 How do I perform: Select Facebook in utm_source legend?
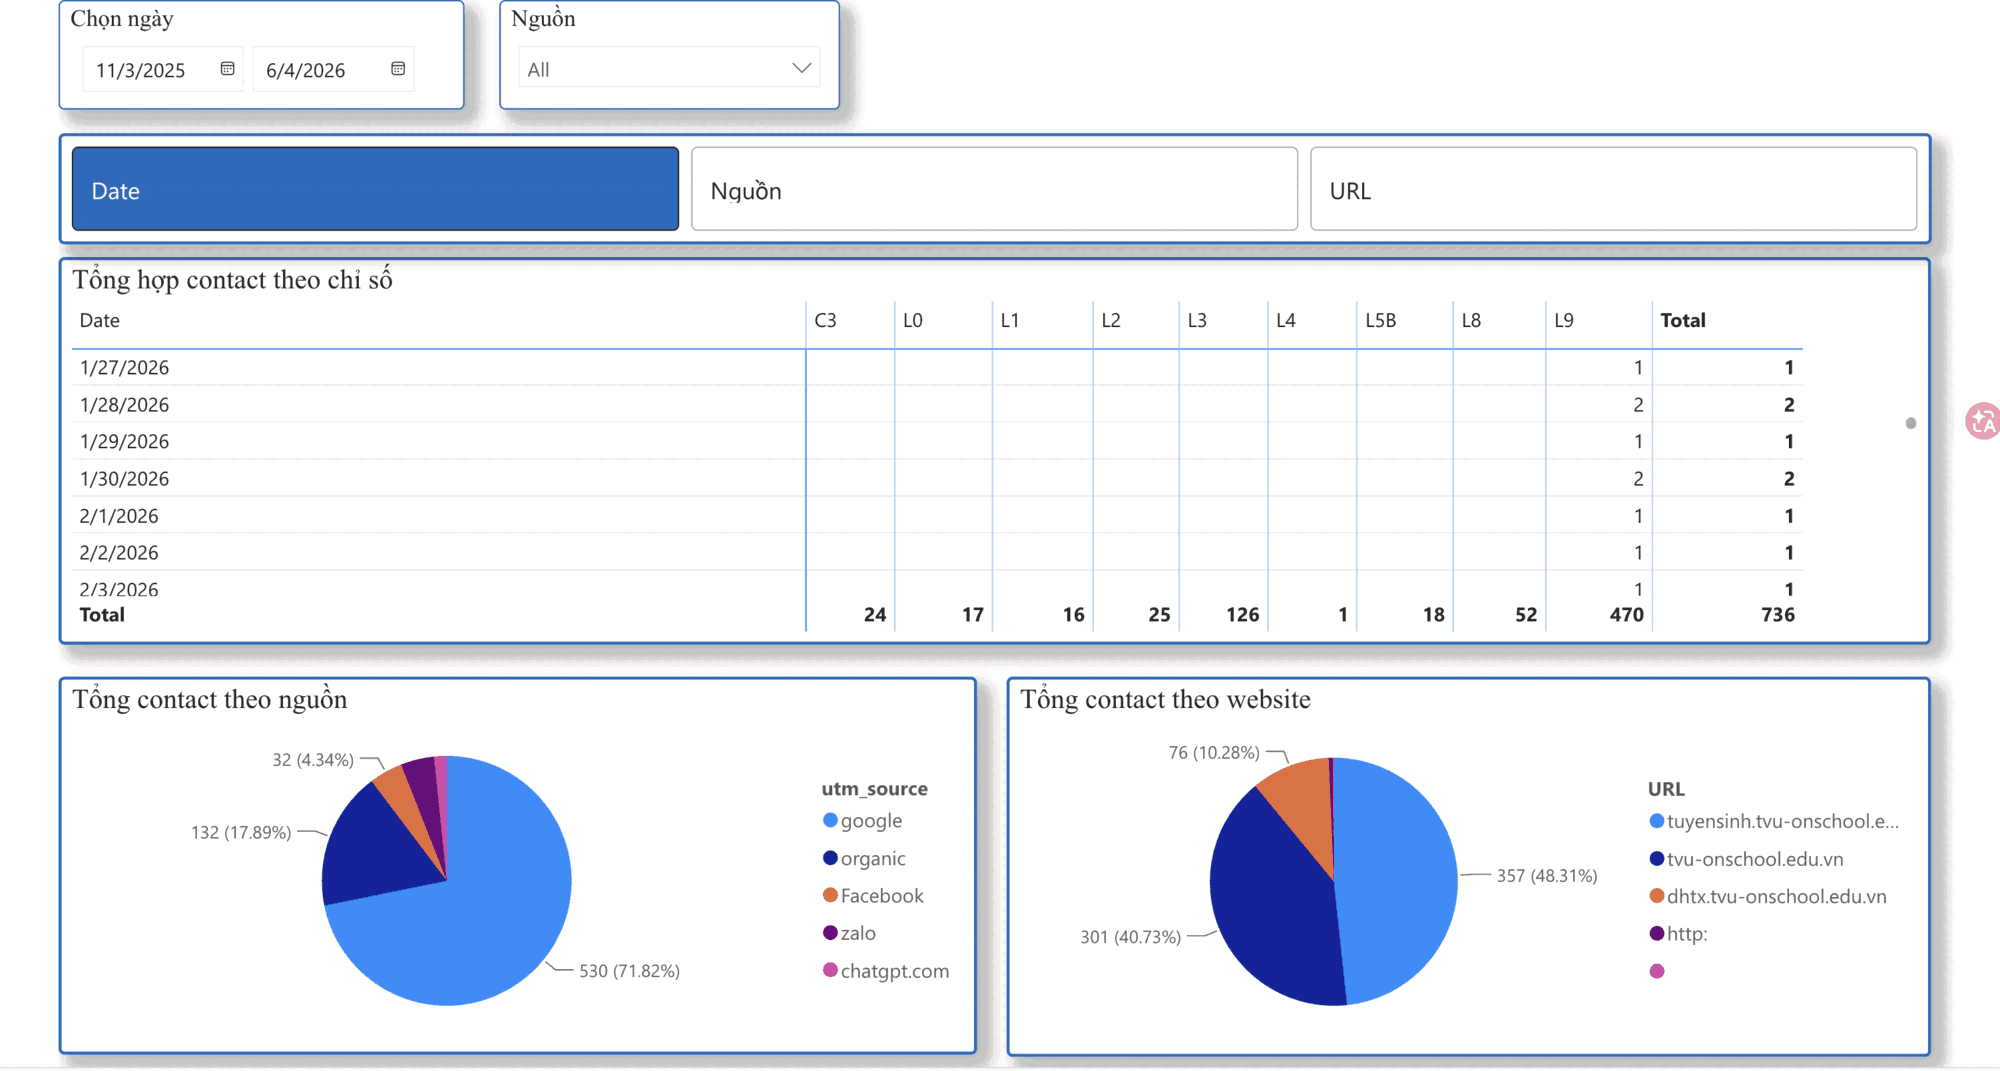coord(873,896)
